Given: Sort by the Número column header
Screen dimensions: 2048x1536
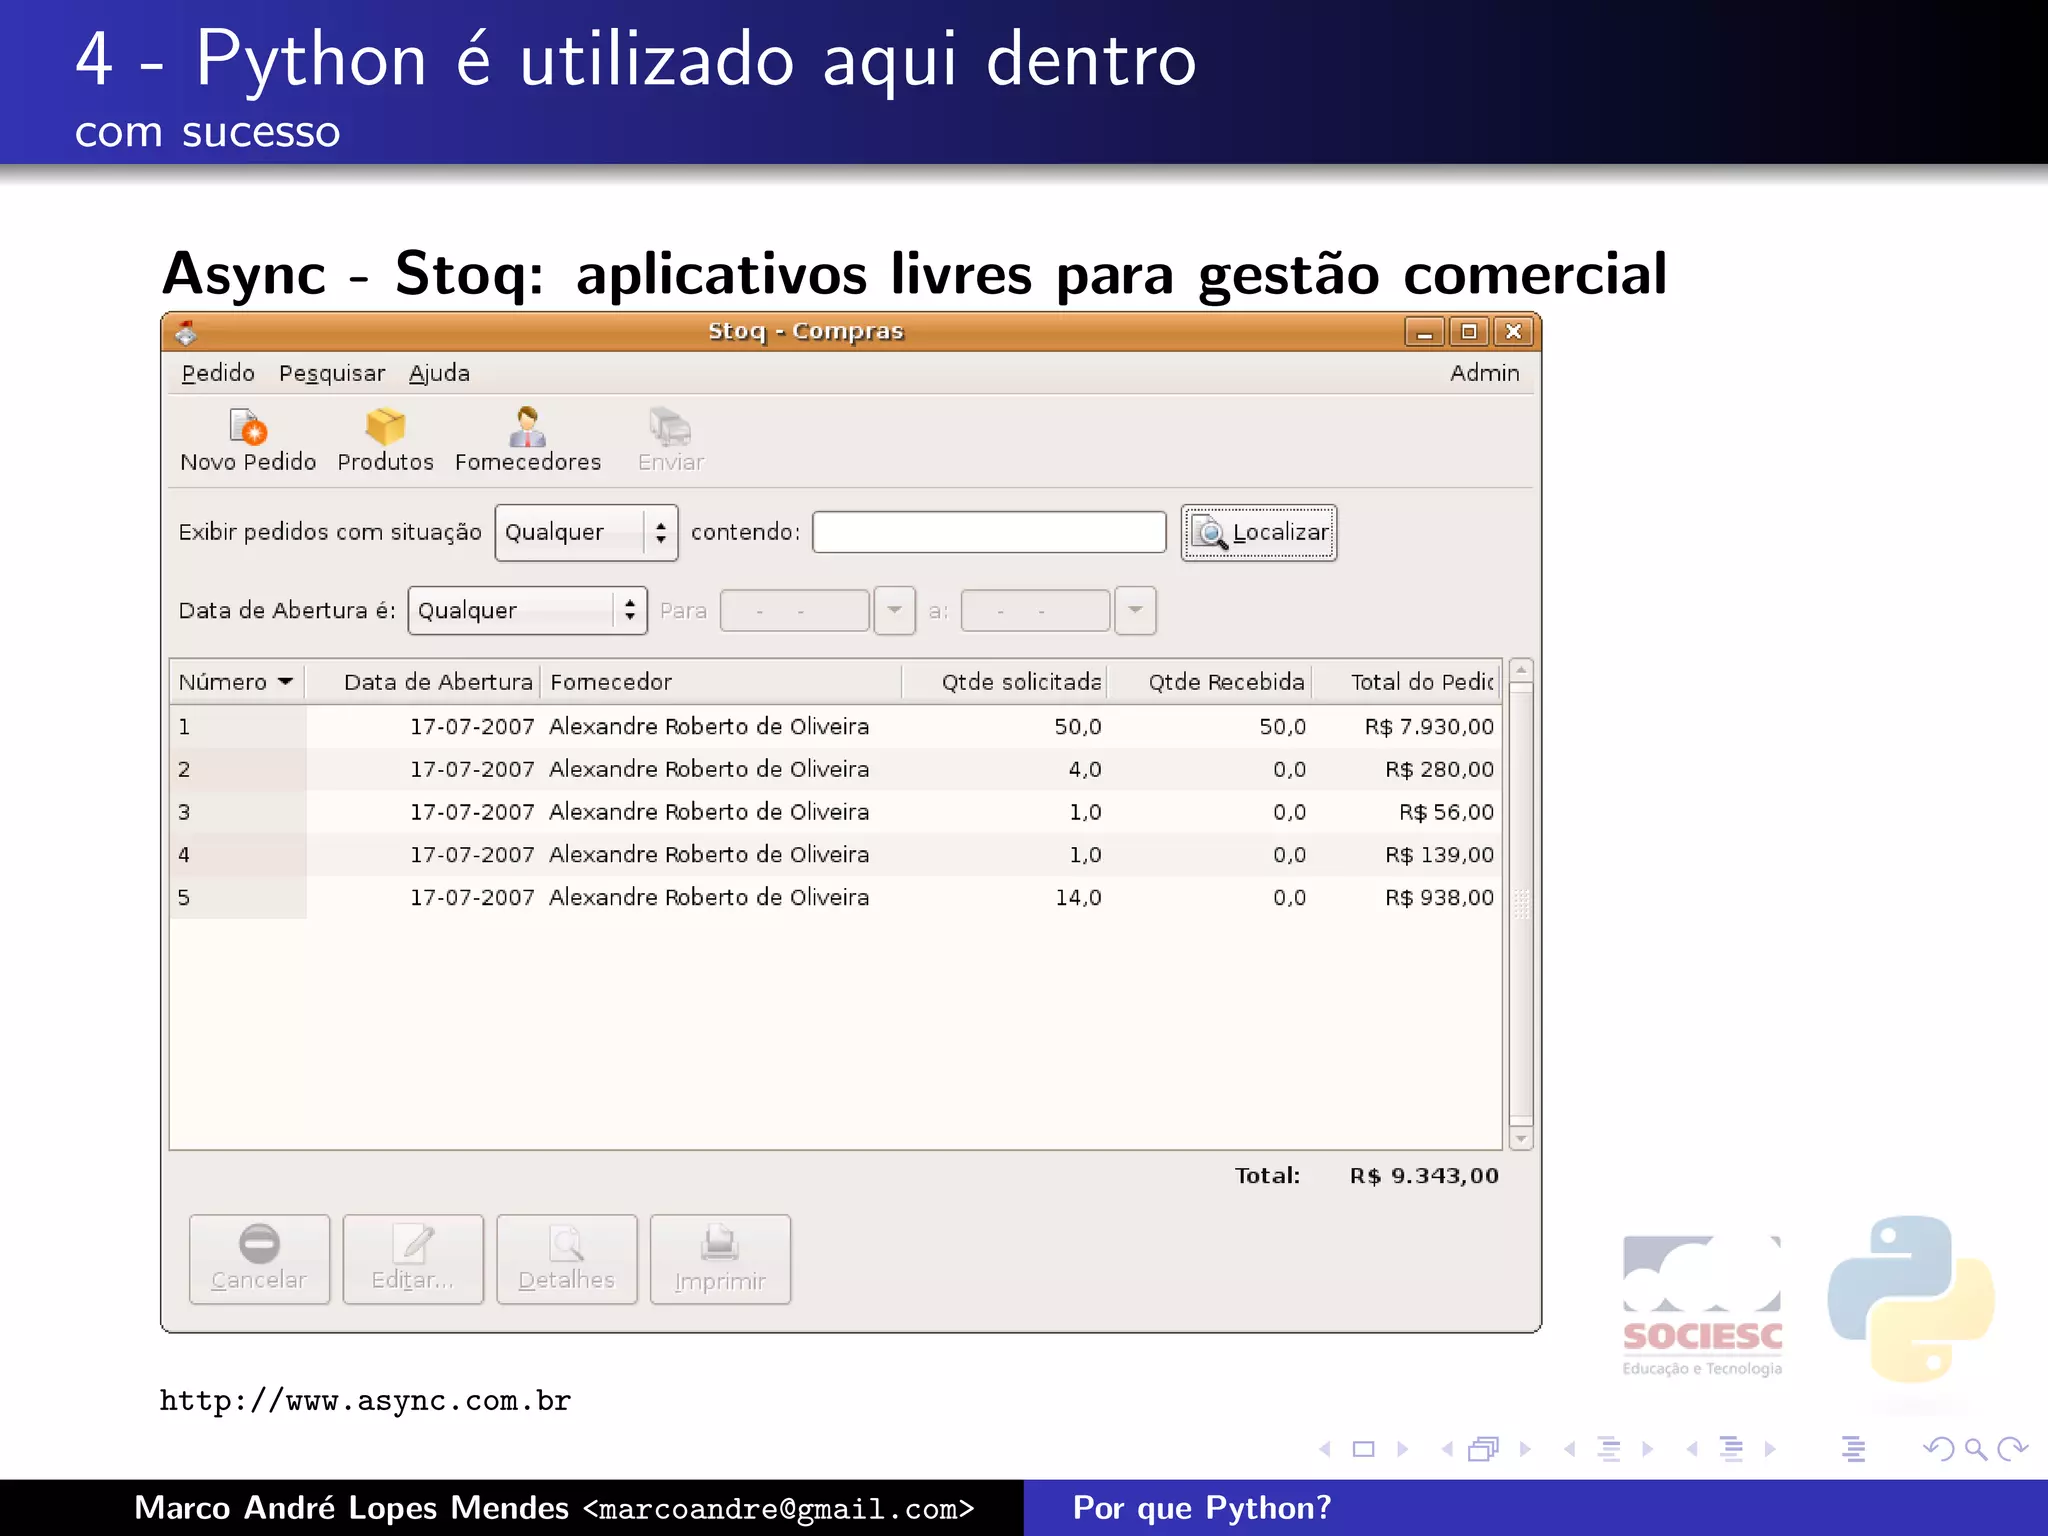Looking at the screenshot, I should [x=237, y=682].
